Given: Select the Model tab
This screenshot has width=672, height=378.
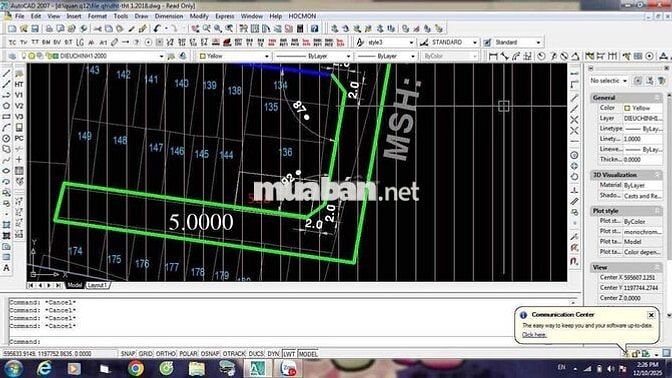Looking at the screenshot, I should coord(75,285).
